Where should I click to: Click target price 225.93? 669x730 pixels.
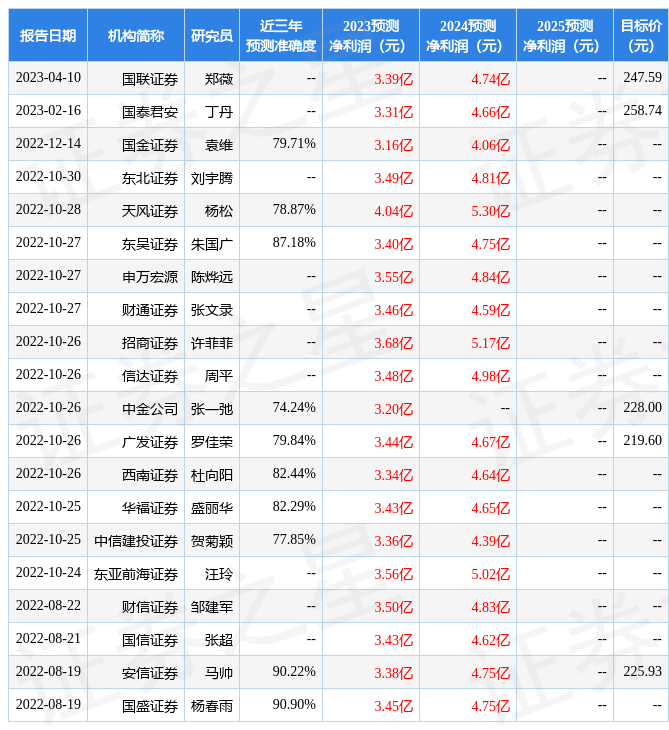click(642, 672)
